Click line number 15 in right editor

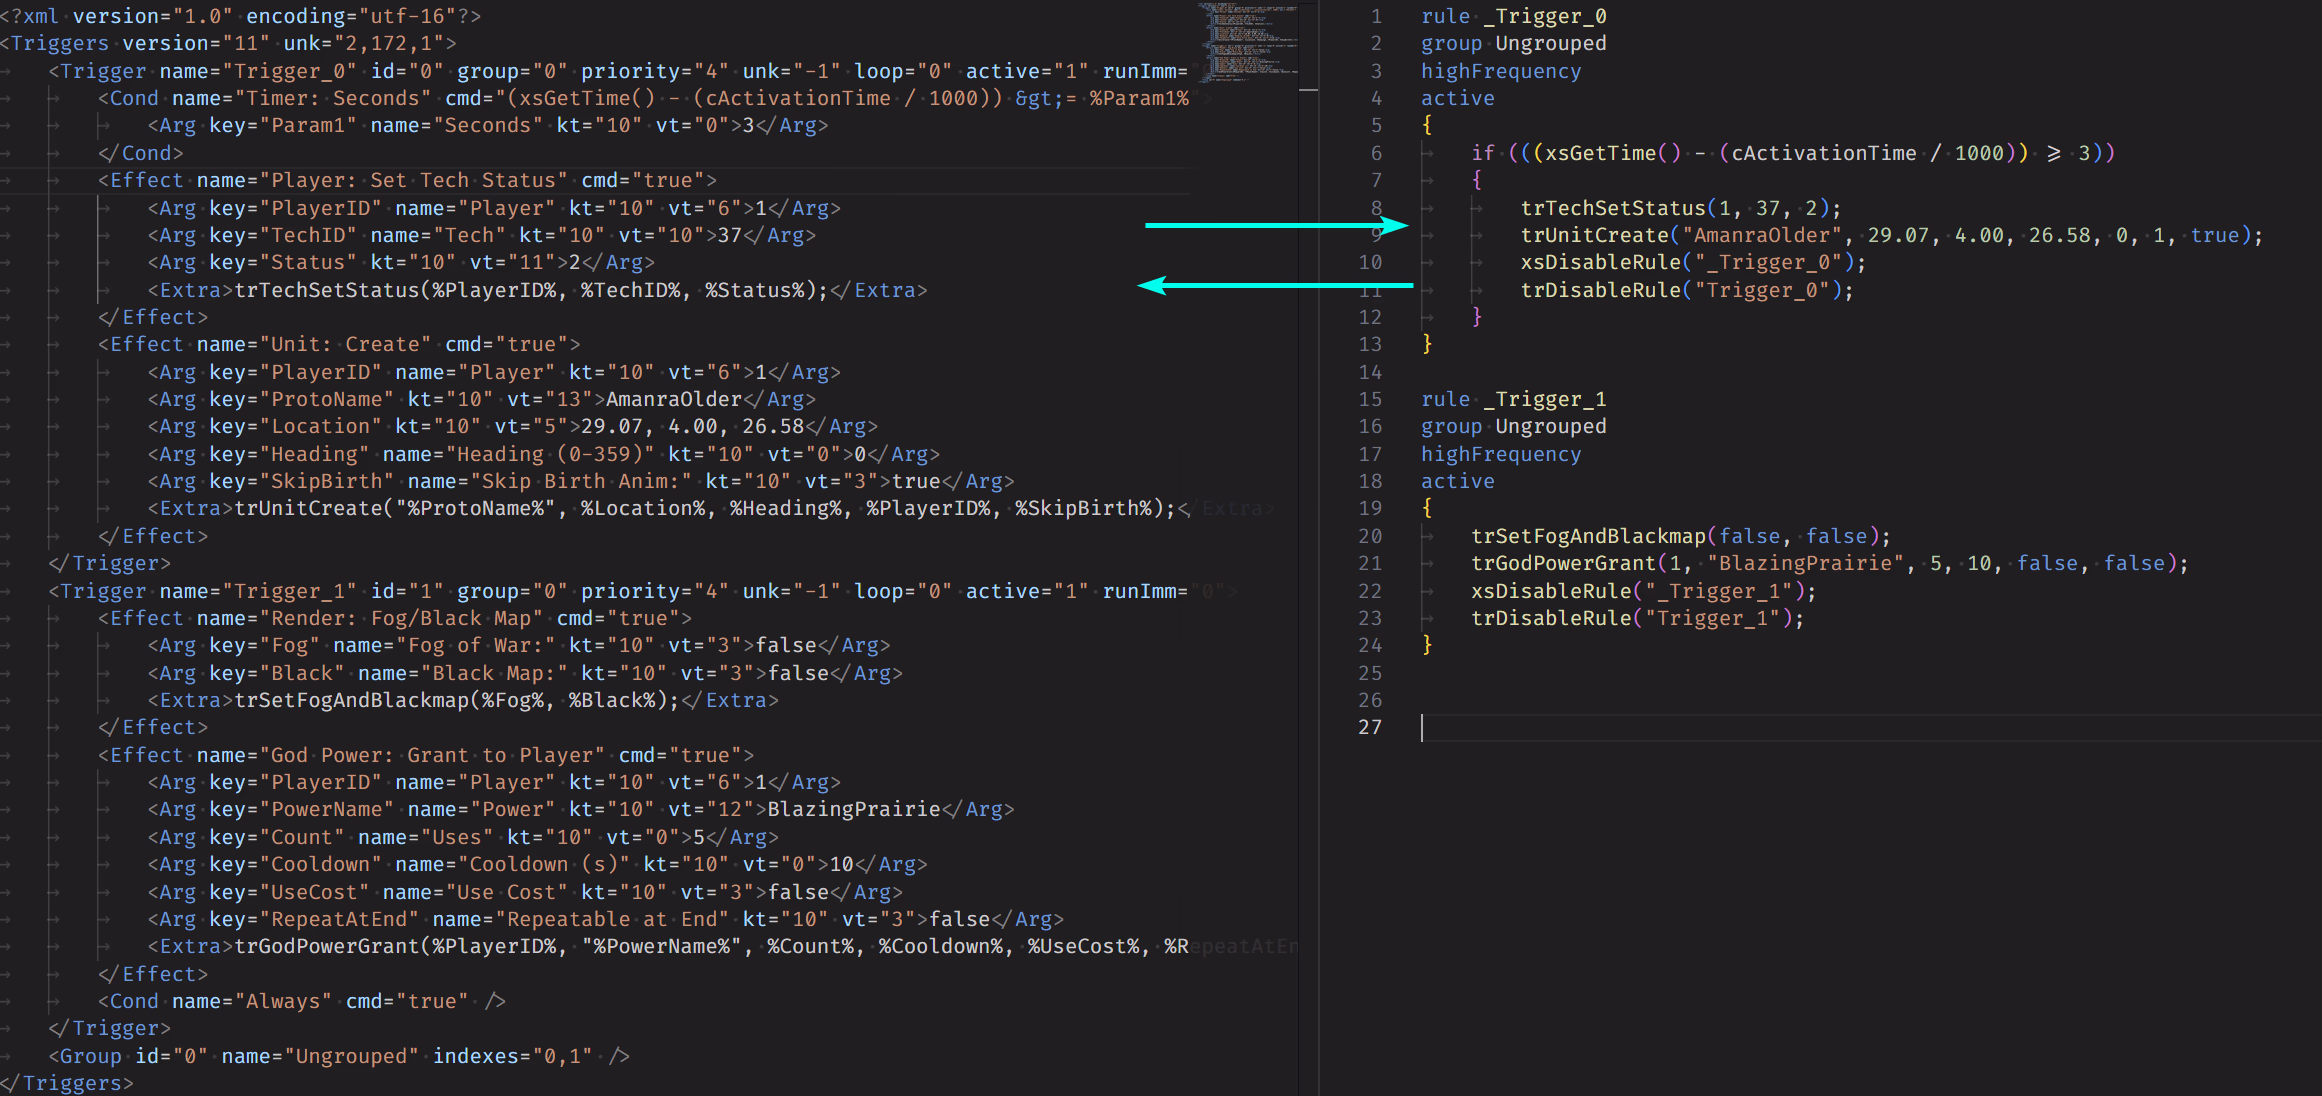point(1369,399)
